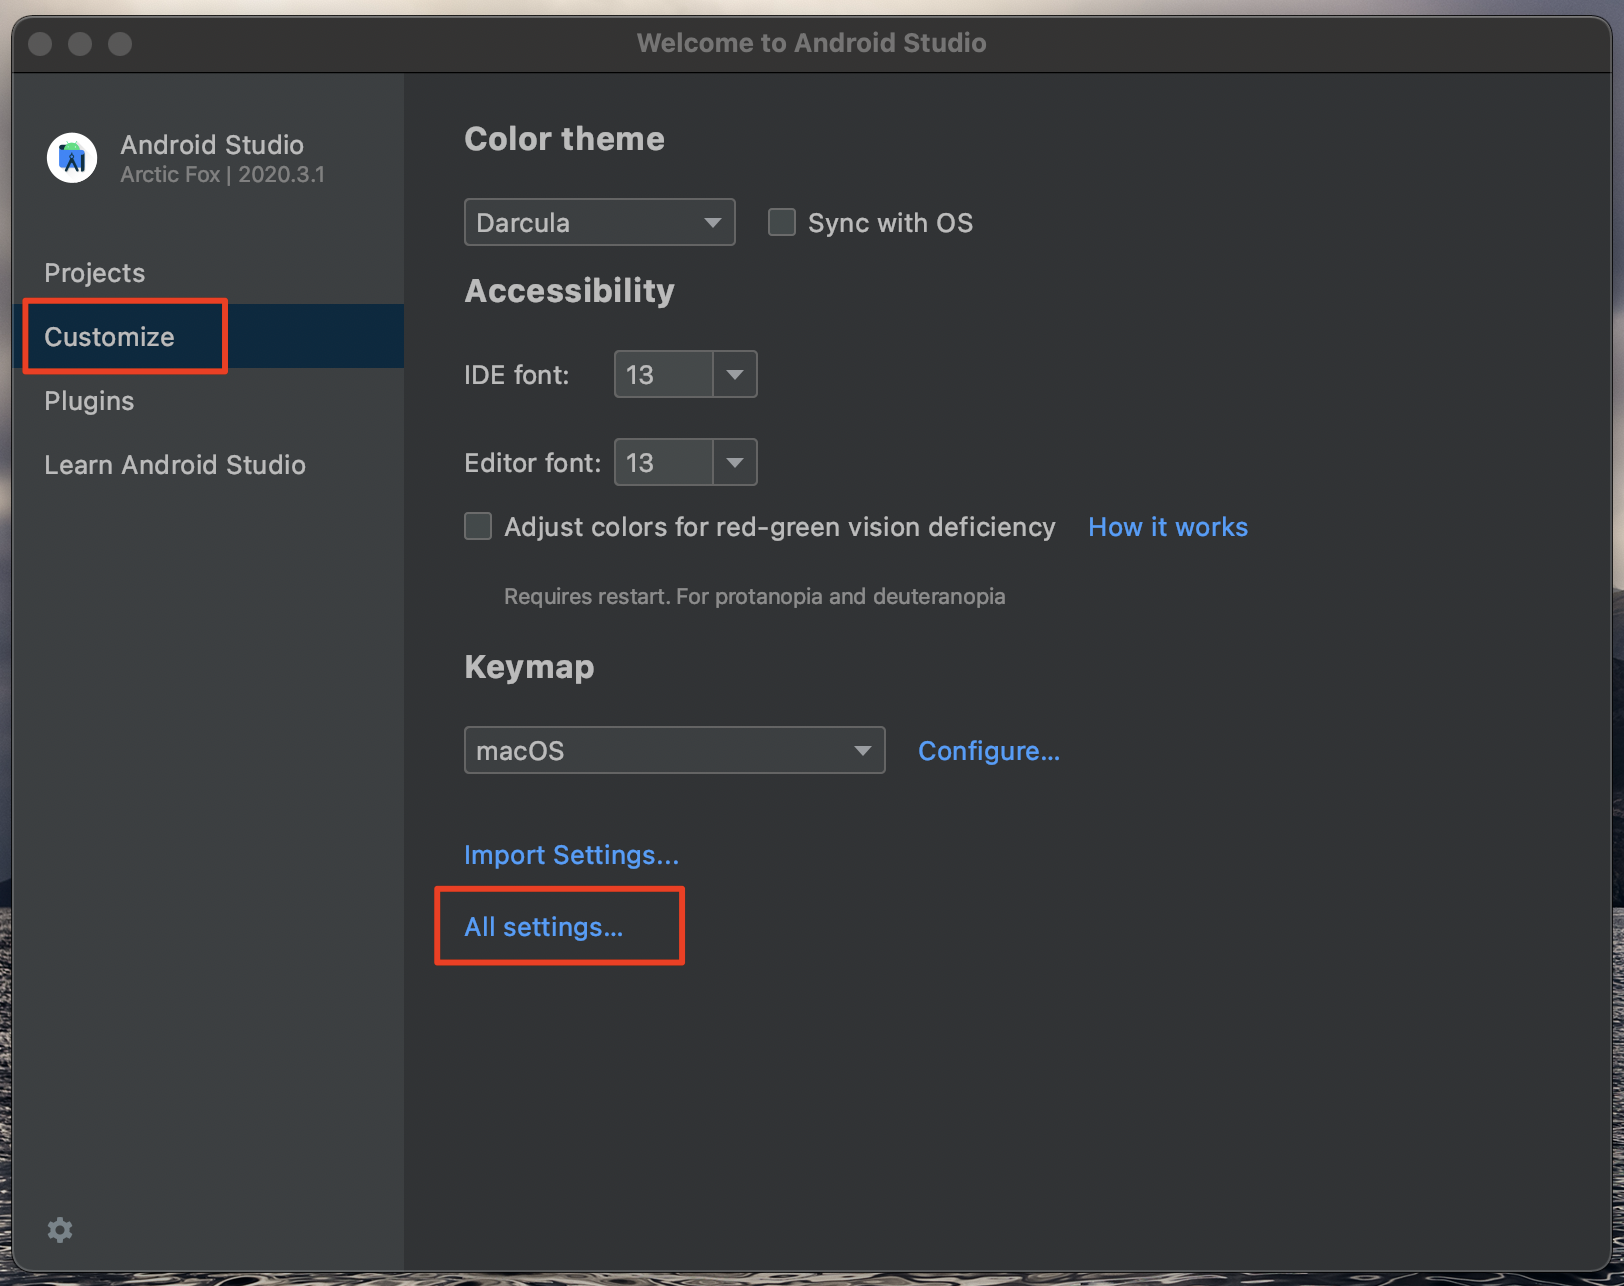Open the gear options menu at bottom left
This screenshot has width=1624, height=1286.
(60, 1230)
